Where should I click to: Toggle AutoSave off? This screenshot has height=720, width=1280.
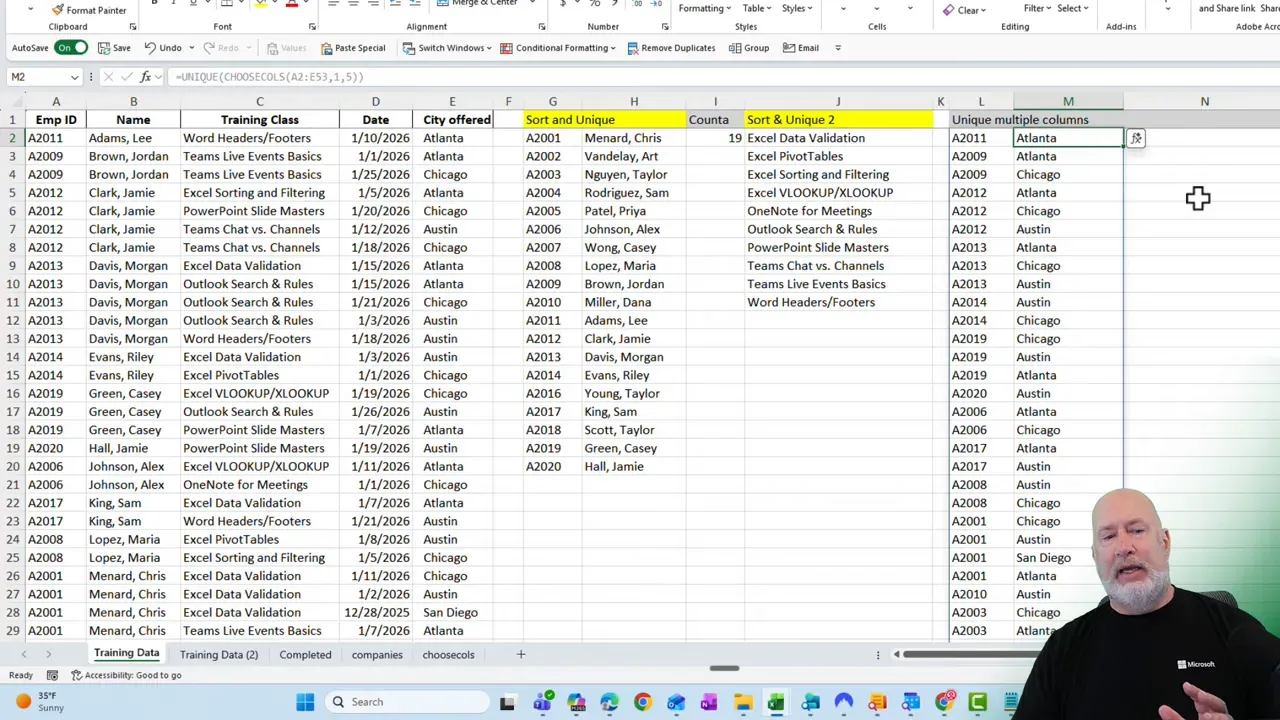coord(70,47)
